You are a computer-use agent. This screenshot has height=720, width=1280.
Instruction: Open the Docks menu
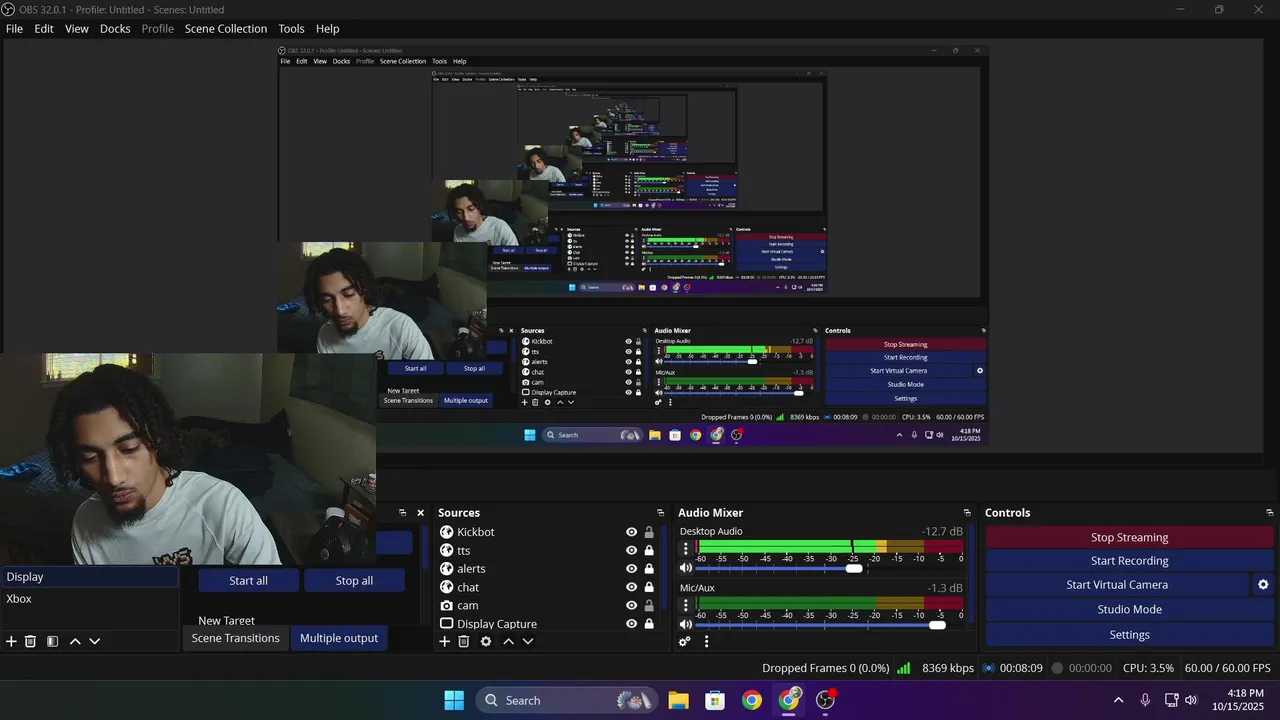[115, 29]
